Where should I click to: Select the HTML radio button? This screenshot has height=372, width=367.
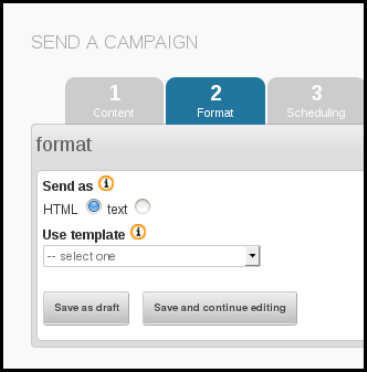point(94,207)
